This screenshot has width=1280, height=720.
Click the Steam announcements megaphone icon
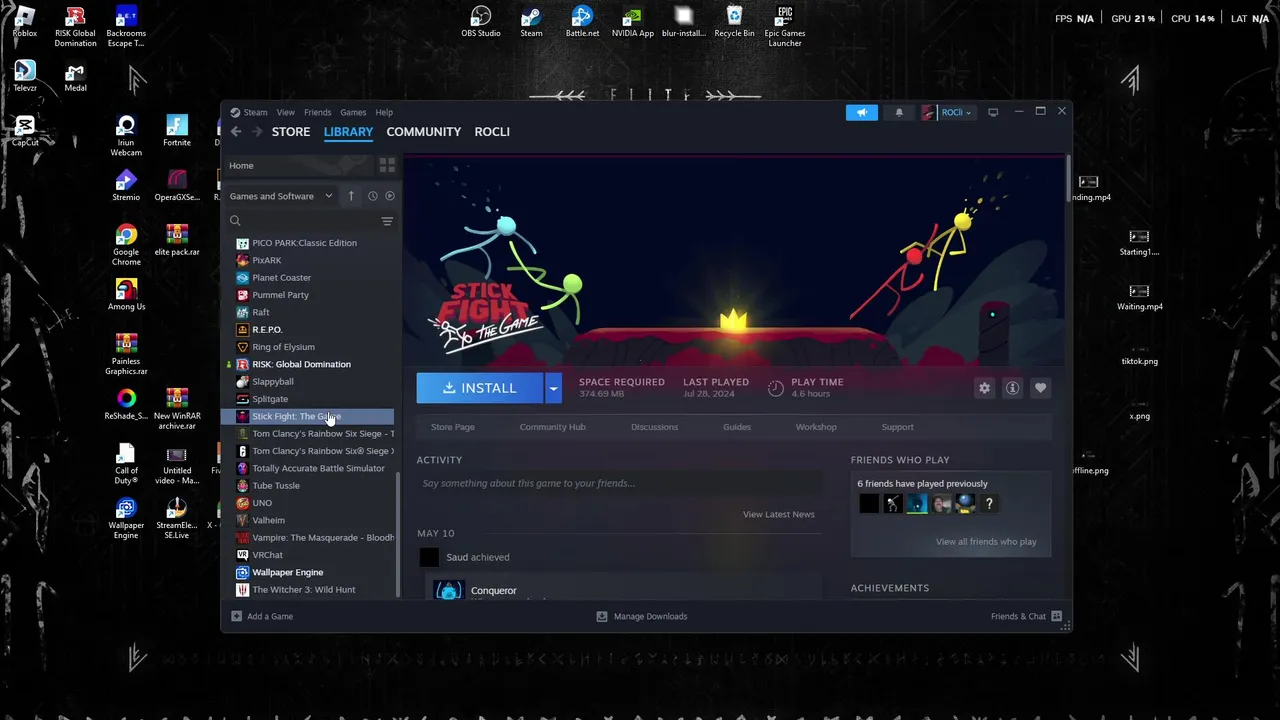tap(861, 112)
